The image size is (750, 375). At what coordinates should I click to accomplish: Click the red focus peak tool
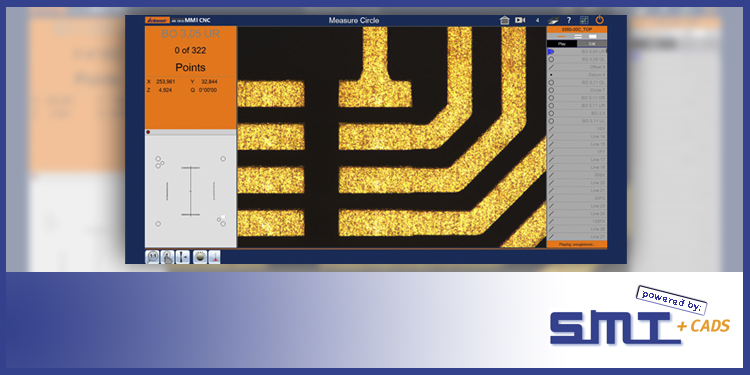click(215, 257)
